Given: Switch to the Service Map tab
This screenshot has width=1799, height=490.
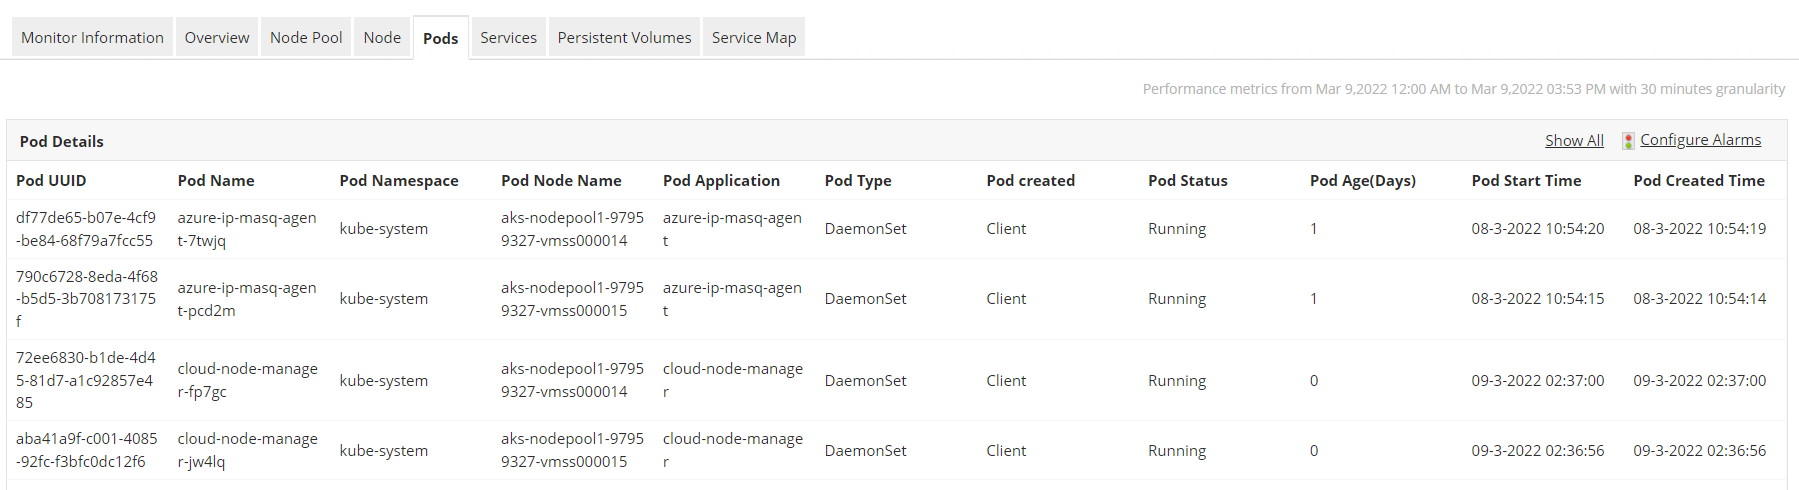Looking at the screenshot, I should click(754, 38).
